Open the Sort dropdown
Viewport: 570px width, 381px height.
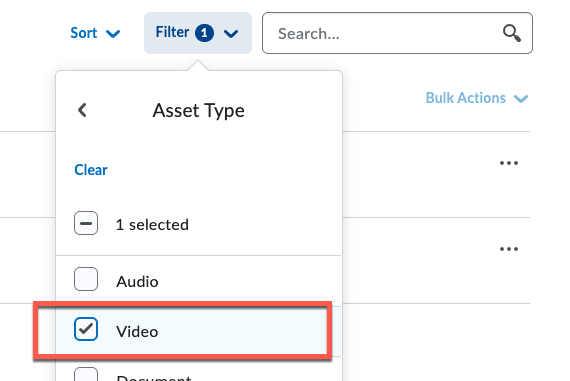point(95,33)
